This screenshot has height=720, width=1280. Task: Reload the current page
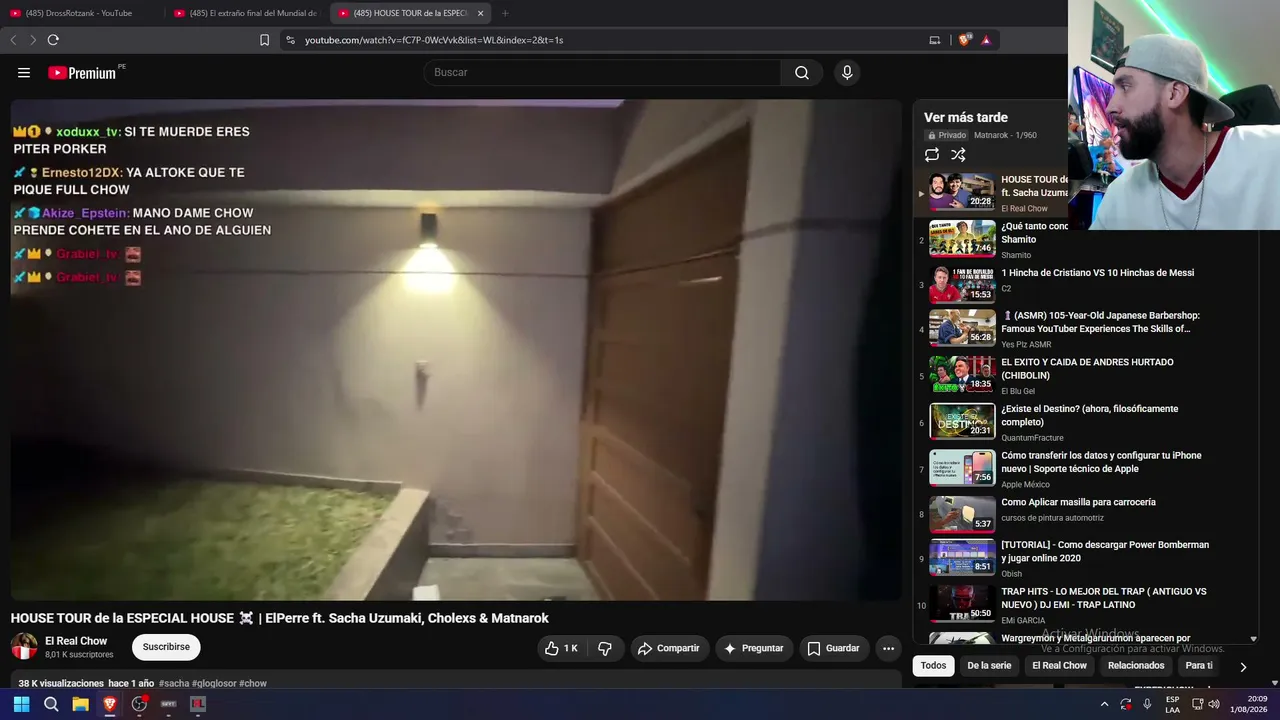[x=53, y=40]
